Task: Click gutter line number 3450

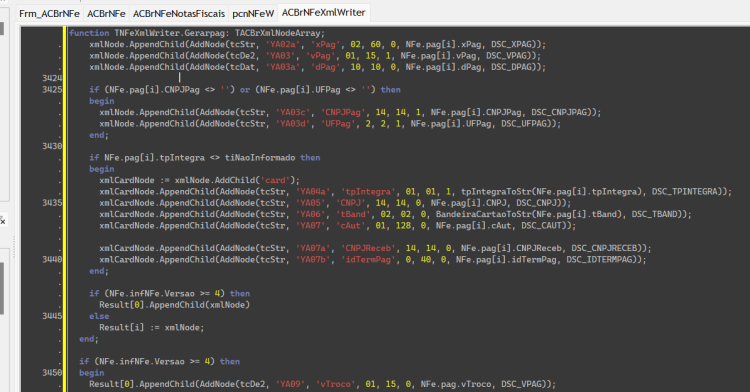Action: (x=52, y=373)
